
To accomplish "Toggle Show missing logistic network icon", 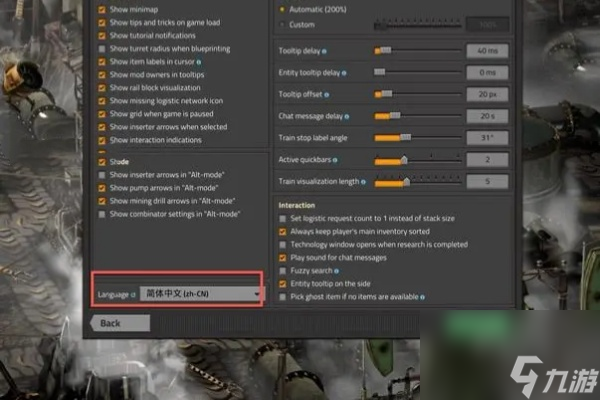I will 102,101.
